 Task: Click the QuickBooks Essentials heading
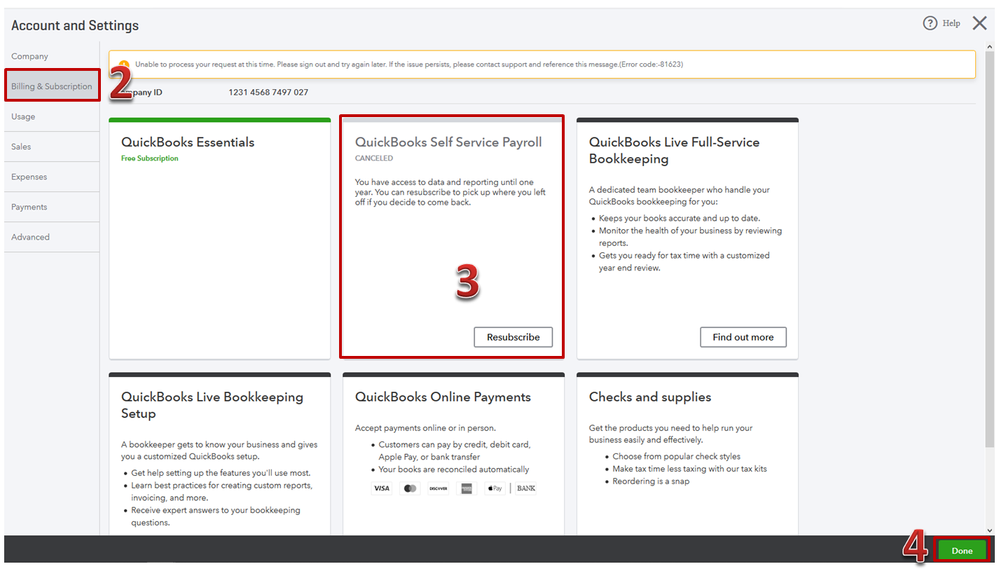pyautogui.click(x=188, y=142)
